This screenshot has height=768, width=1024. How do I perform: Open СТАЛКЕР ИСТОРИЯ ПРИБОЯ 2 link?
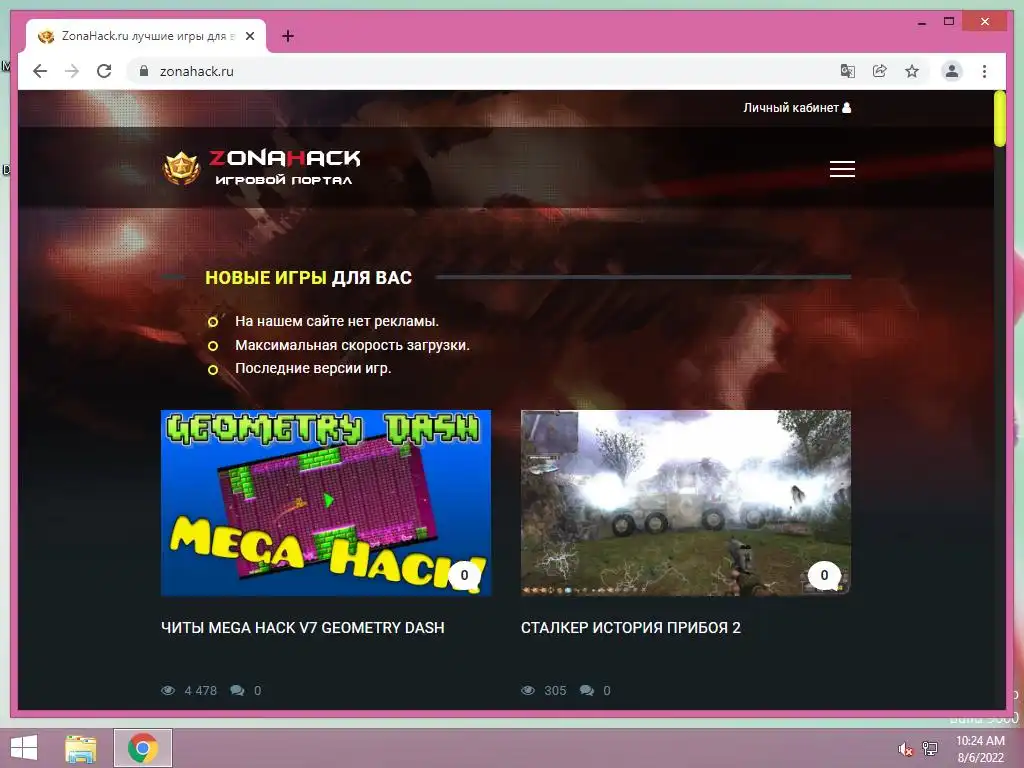click(x=630, y=628)
